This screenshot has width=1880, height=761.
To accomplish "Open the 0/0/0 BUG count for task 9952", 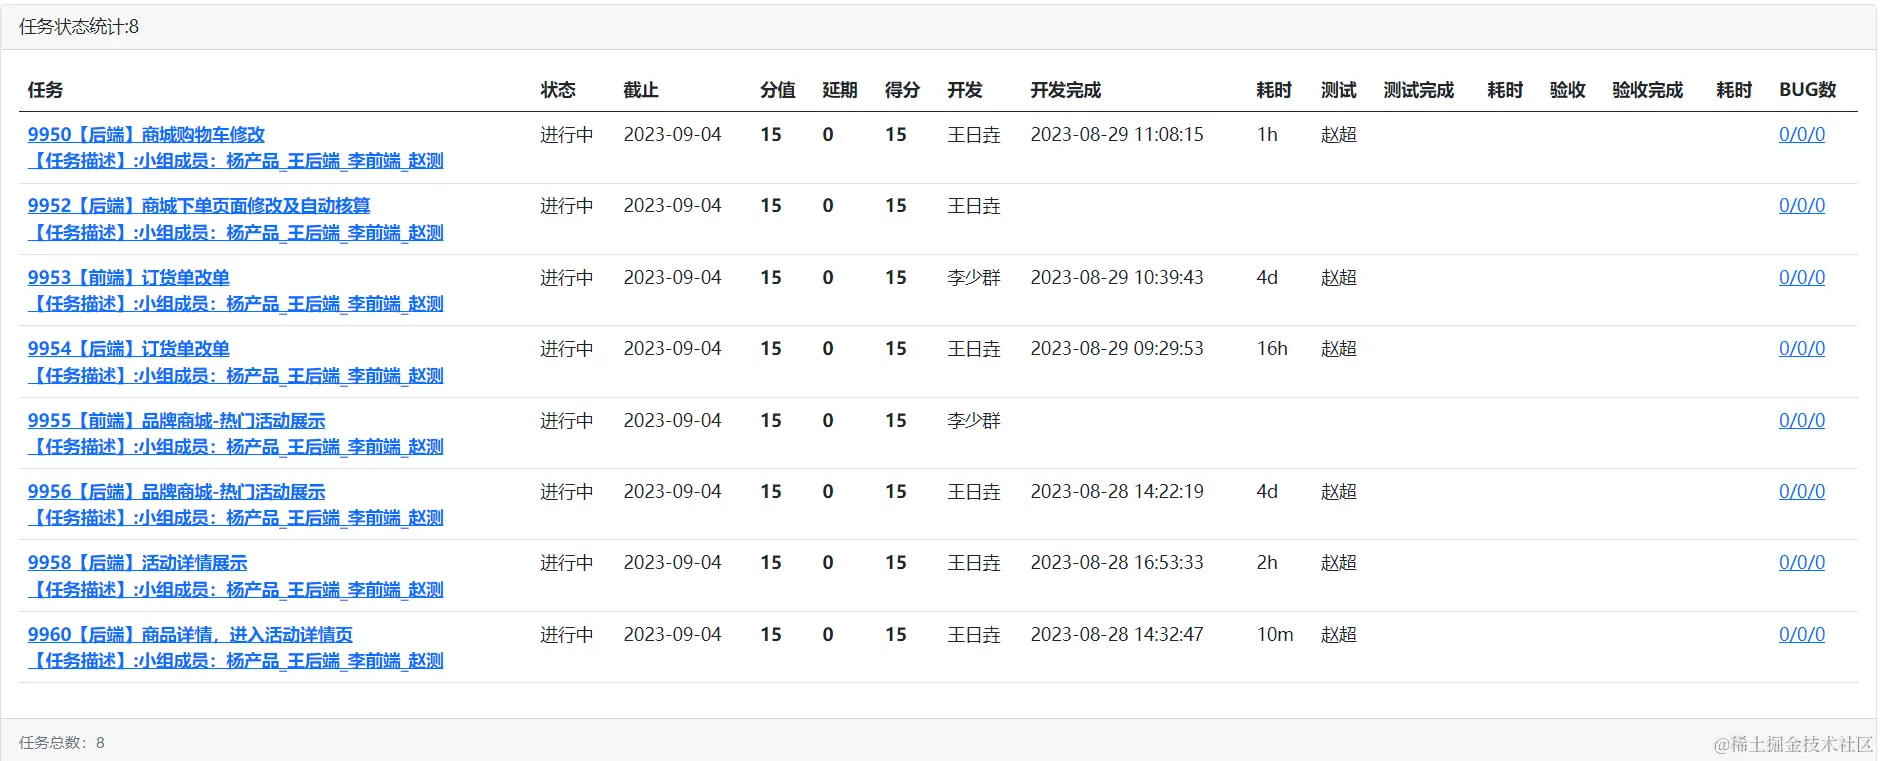I will pyautogui.click(x=1801, y=205).
